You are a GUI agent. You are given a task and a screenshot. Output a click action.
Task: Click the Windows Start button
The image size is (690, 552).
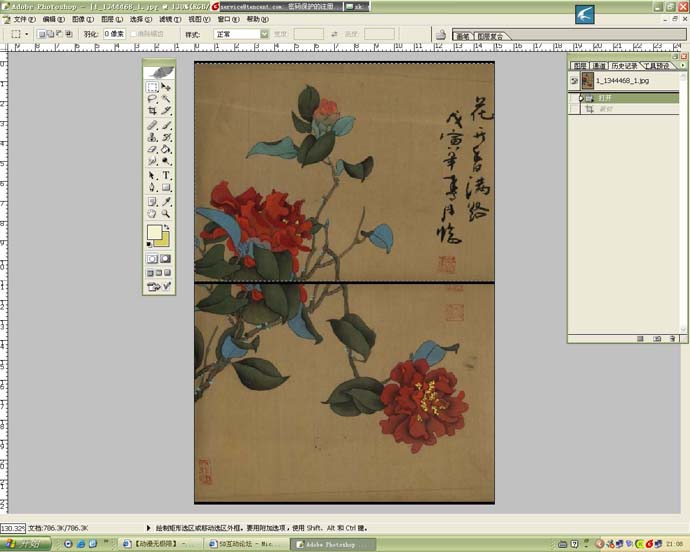click(25, 544)
